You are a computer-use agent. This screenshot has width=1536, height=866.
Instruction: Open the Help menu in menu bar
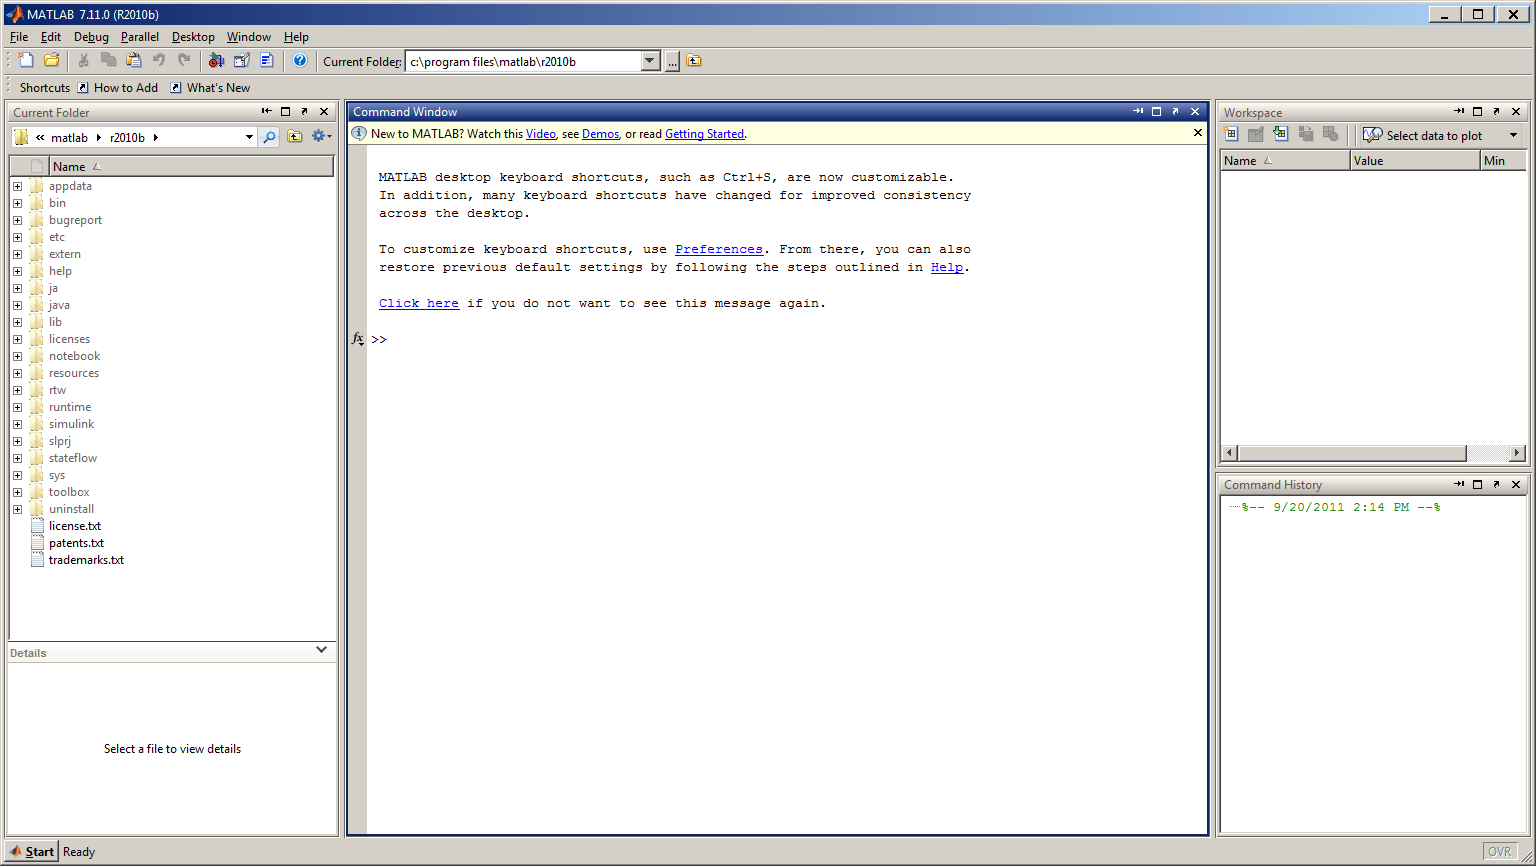(296, 37)
